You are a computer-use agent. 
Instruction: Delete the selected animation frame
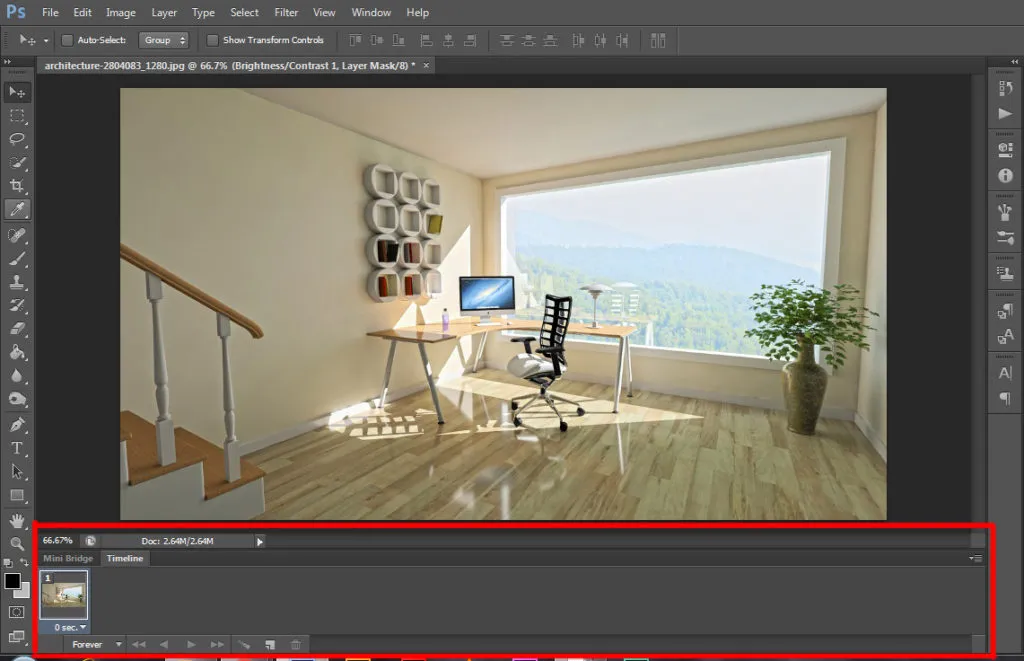point(296,644)
